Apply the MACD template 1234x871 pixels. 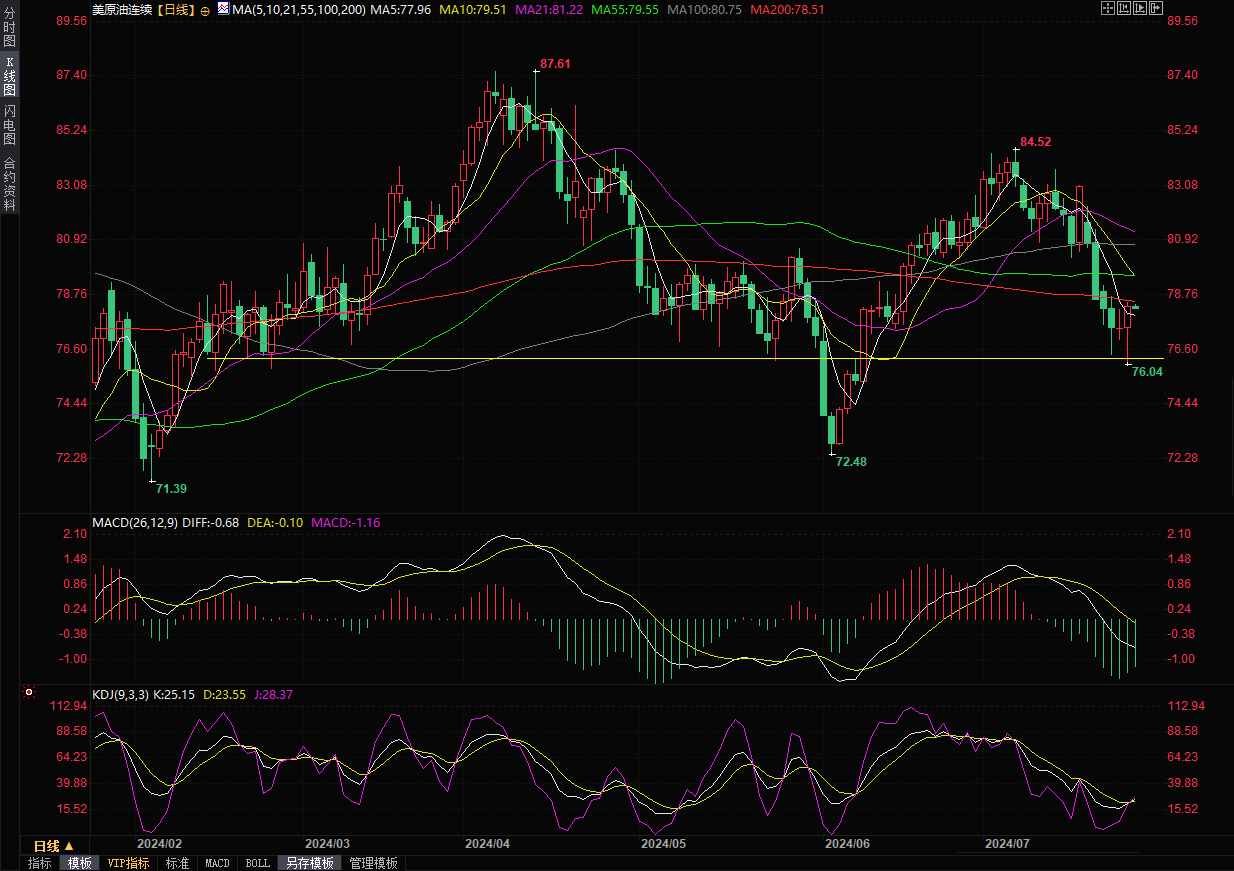coord(217,863)
